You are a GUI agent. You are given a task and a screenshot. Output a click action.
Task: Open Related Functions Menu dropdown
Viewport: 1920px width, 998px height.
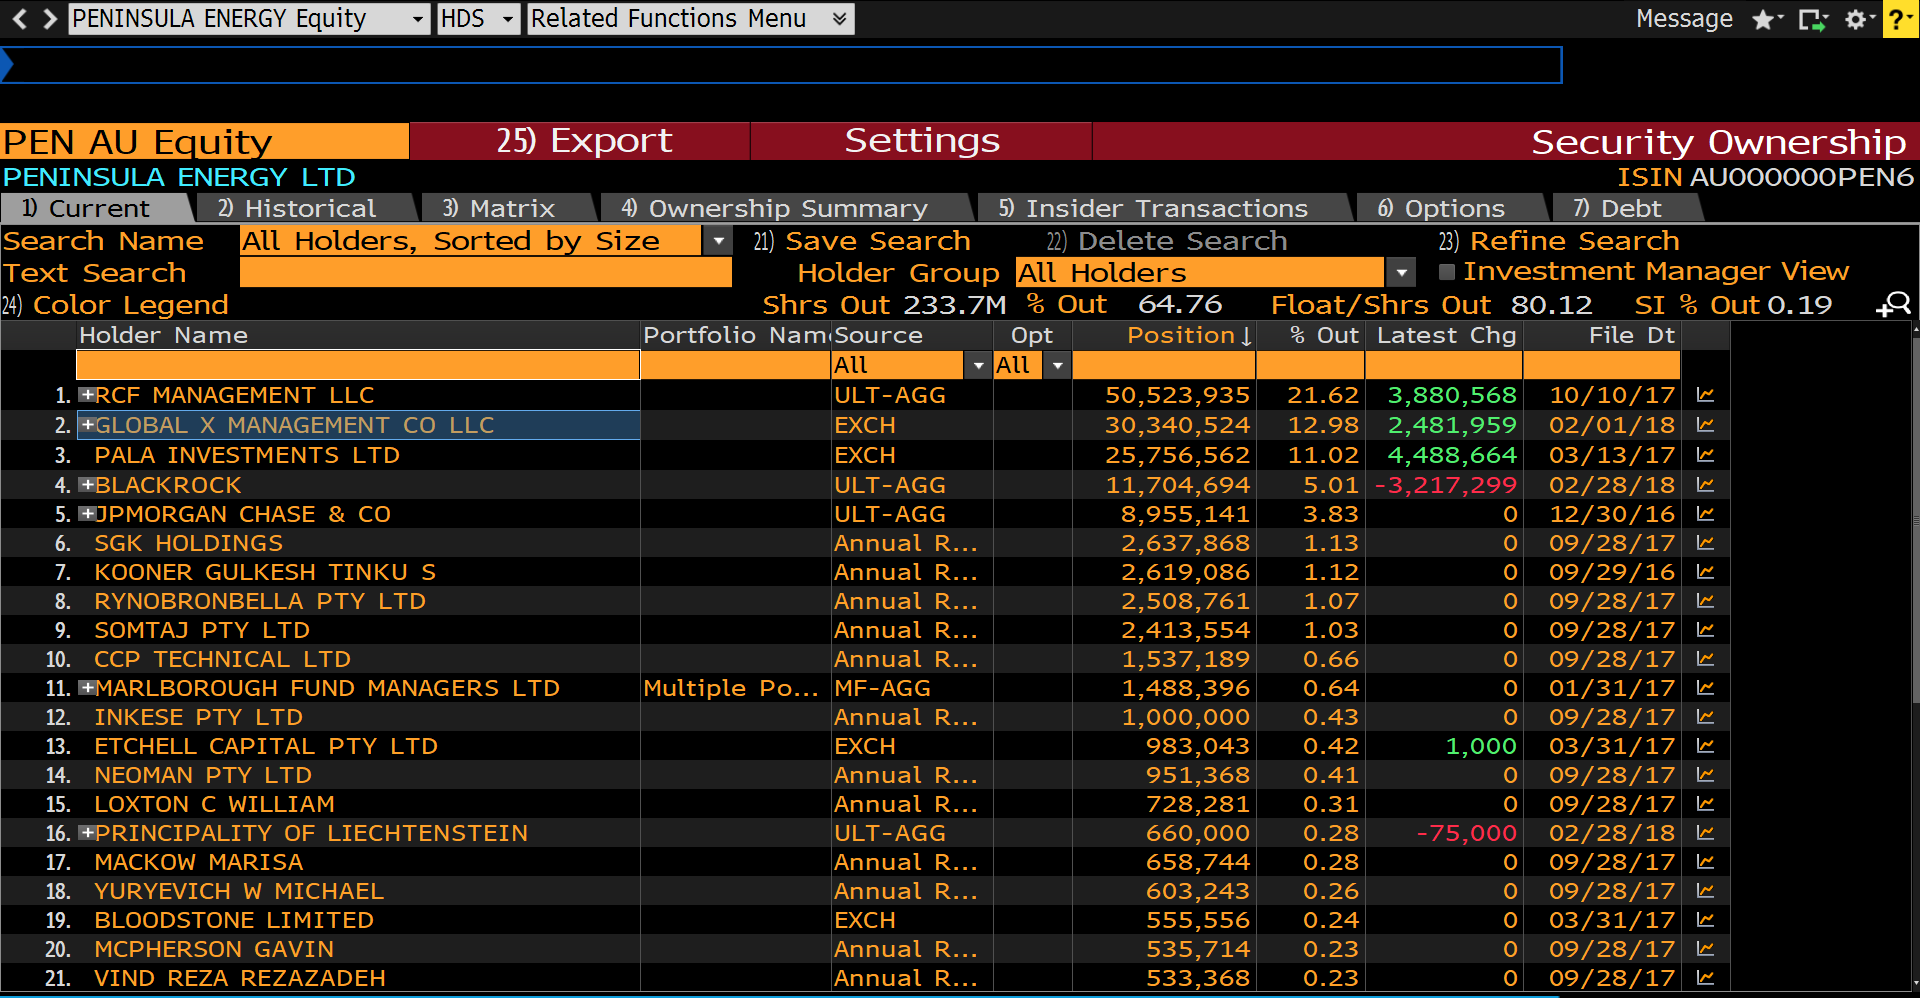click(691, 19)
